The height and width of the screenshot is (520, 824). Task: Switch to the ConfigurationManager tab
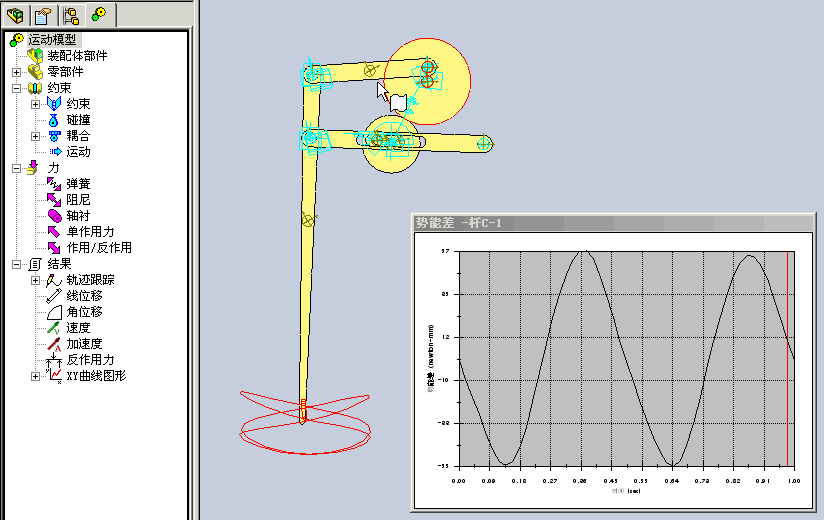click(71, 15)
